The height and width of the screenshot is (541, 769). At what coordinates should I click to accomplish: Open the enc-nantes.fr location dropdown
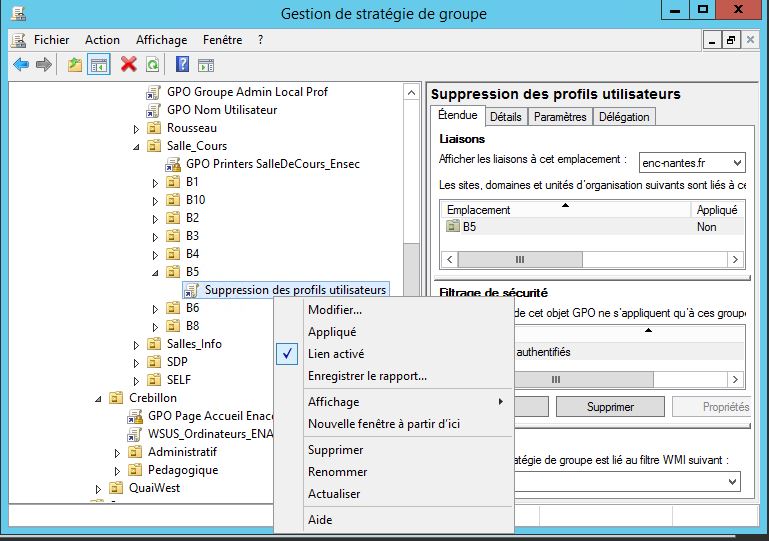pos(692,162)
